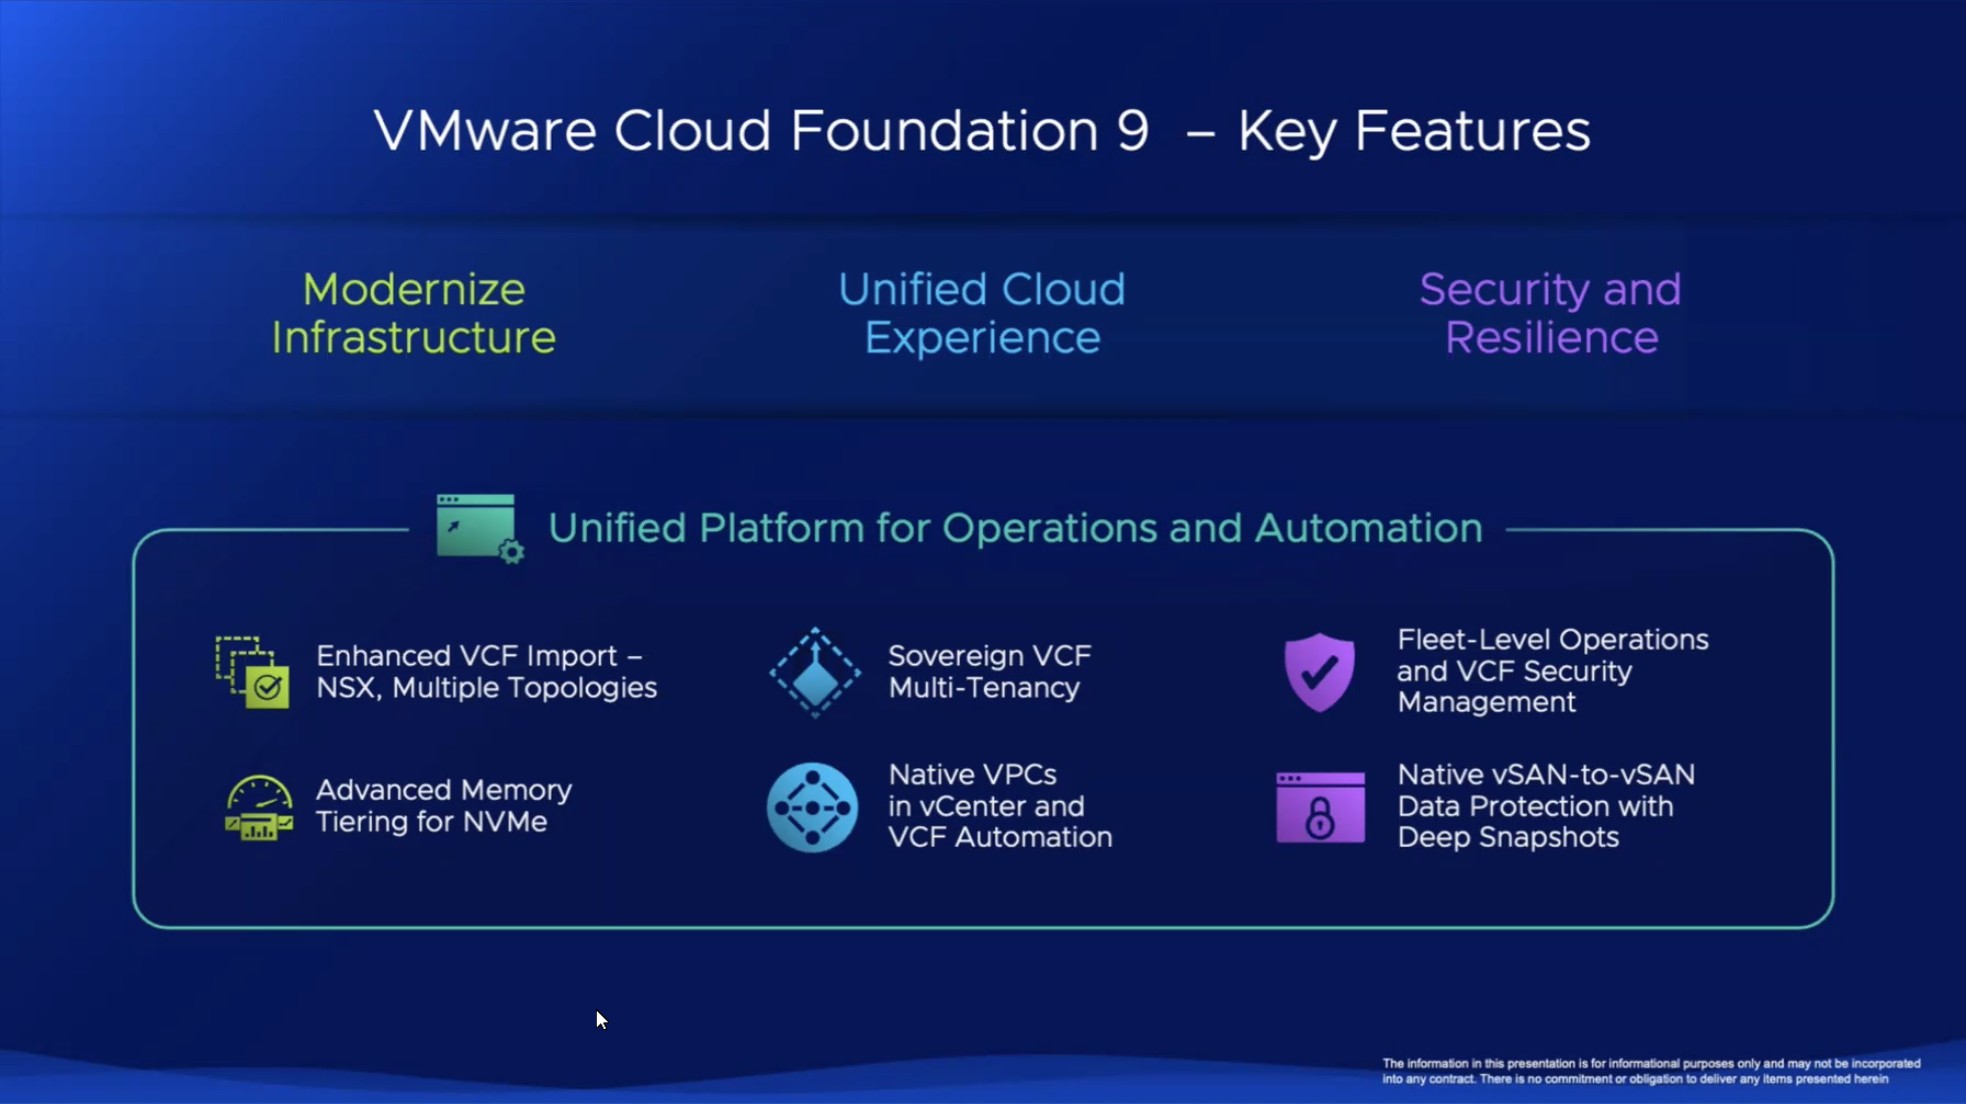Click Fleet-Level Operations and VCF Security text
Viewport: 1966px width, 1104px height.
[1553, 671]
